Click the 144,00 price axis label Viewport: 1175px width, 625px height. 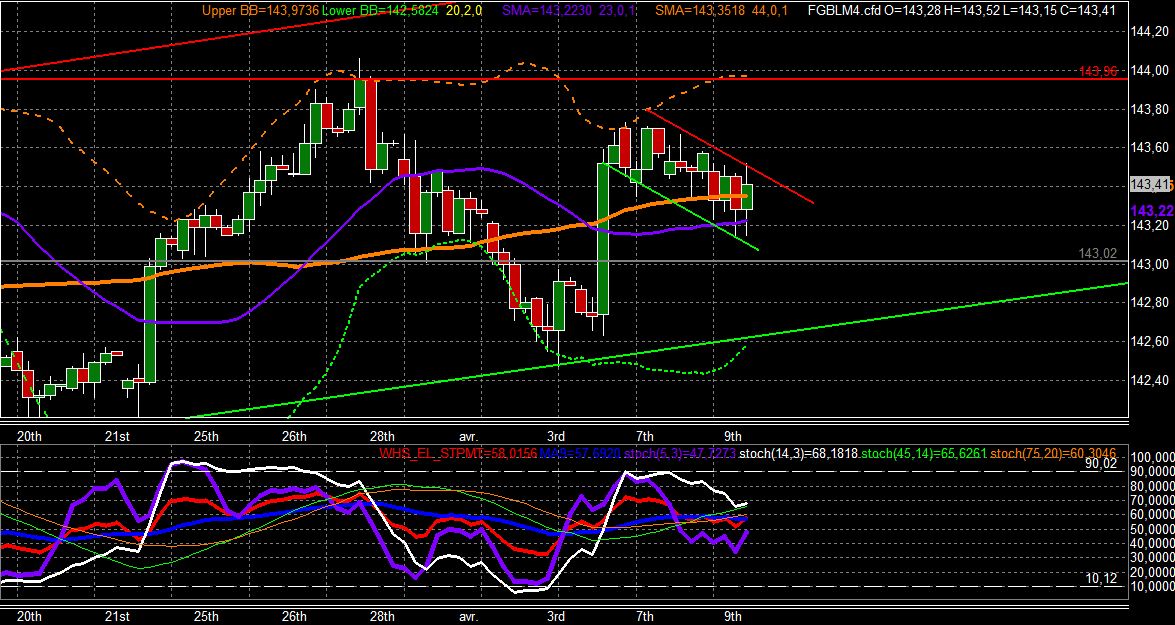tap(1150, 70)
